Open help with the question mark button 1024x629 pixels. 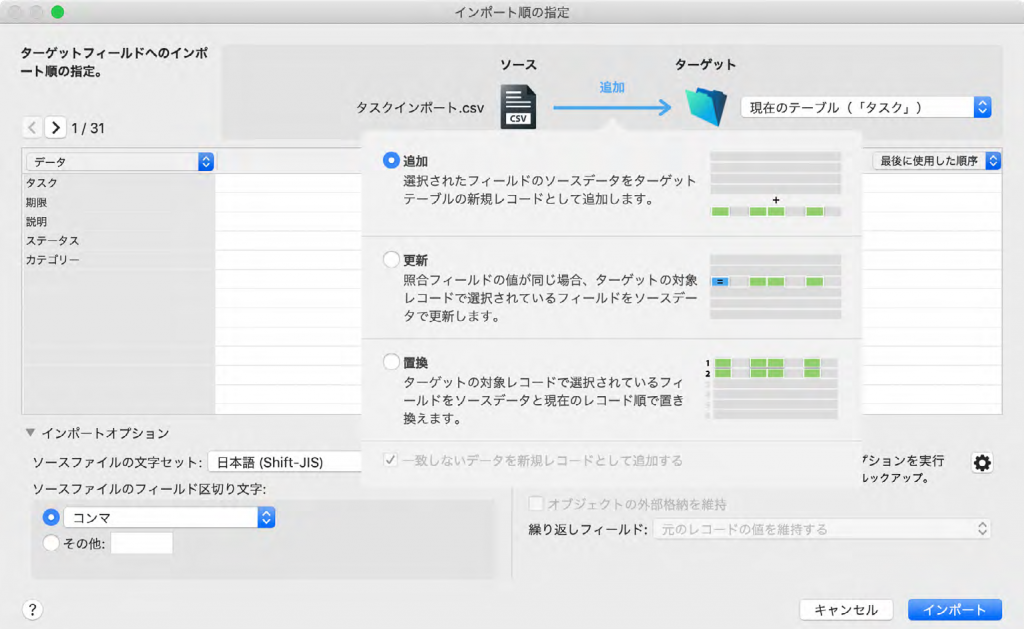(x=33, y=609)
